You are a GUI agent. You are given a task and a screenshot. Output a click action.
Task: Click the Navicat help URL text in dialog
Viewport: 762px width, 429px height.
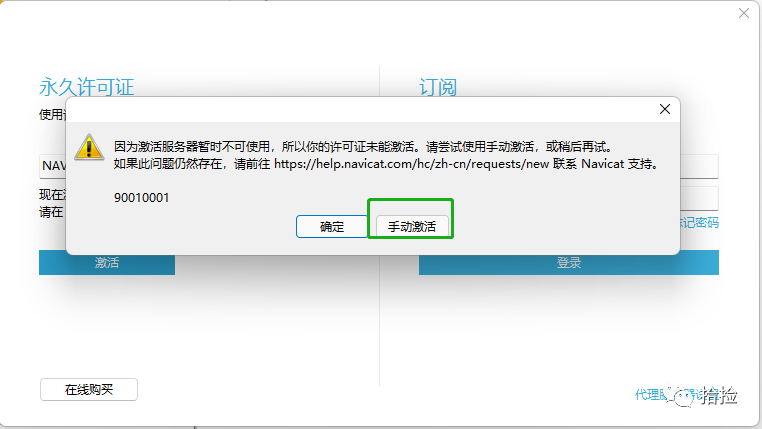411,164
